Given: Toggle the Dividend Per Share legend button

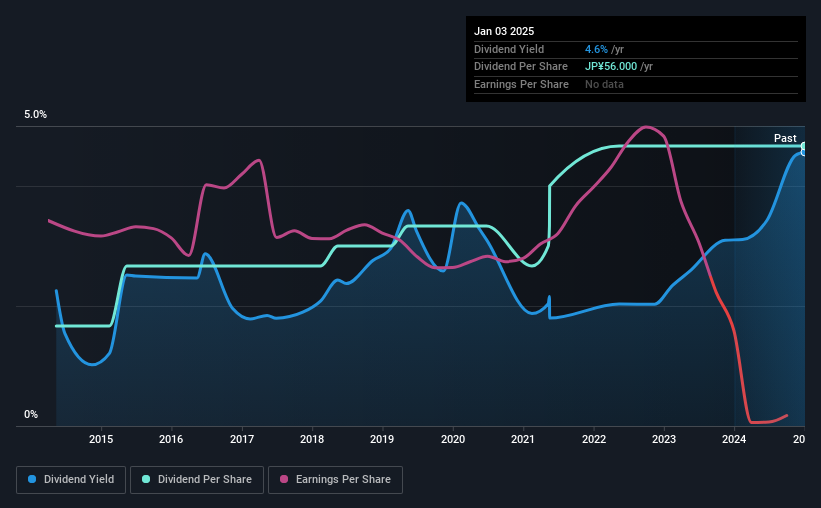Looking at the screenshot, I should [197, 480].
